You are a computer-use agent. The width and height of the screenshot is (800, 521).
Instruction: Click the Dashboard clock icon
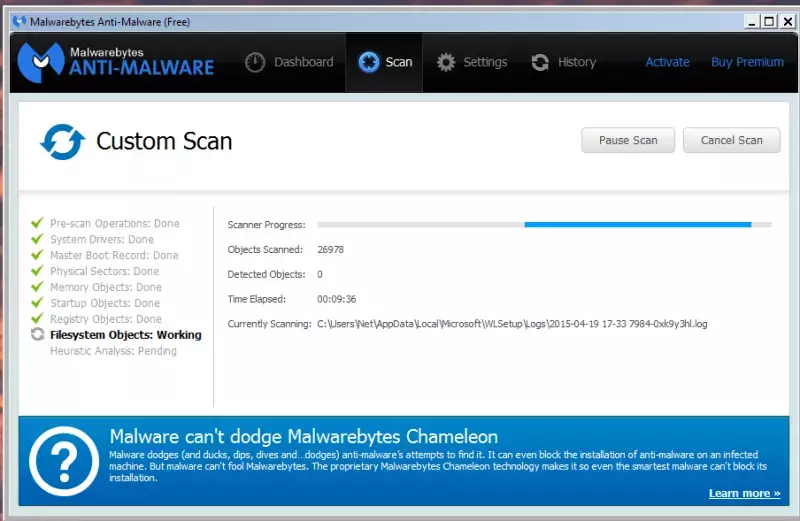pyautogui.click(x=255, y=62)
